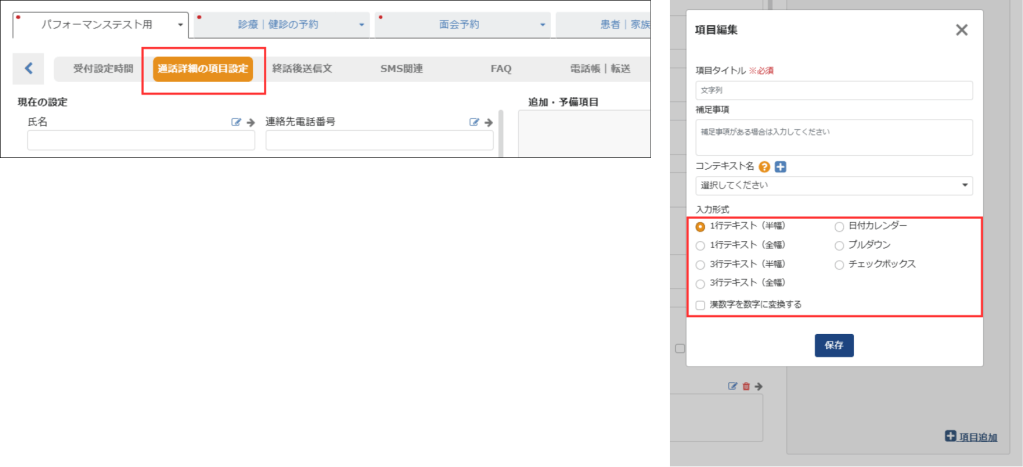The height and width of the screenshot is (467, 1023).
Task: Select the 1行テキスト（全幅） radio option
Action: [x=700, y=245]
